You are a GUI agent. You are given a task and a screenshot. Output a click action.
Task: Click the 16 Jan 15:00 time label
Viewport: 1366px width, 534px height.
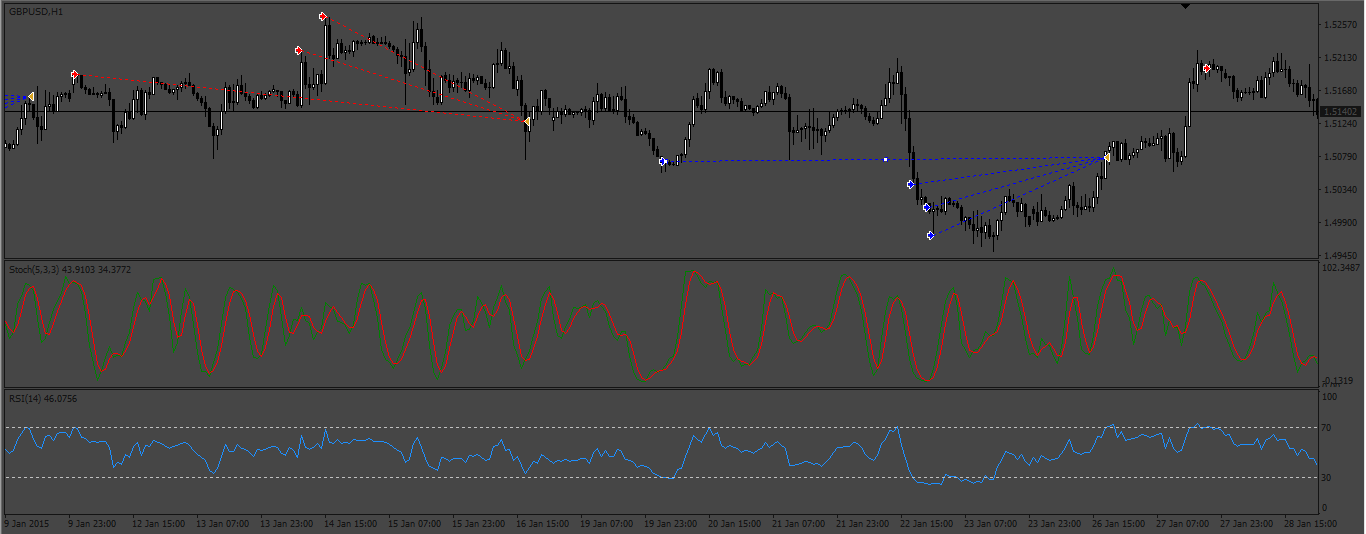pos(543,523)
